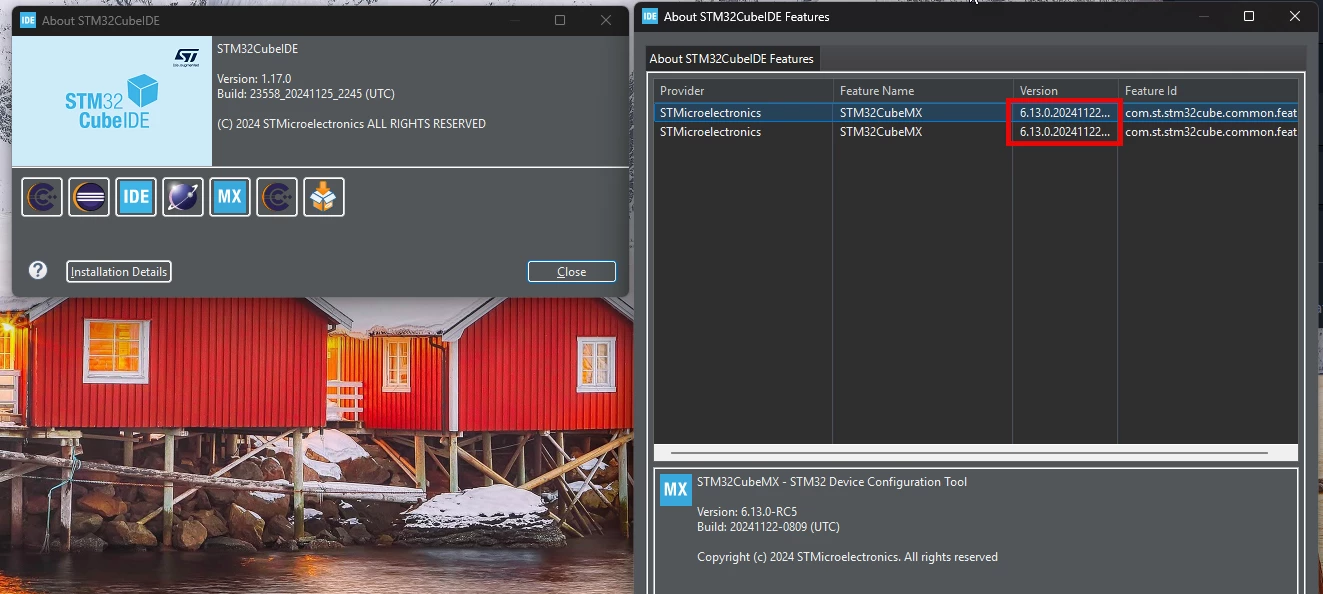Image resolution: width=1323 pixels, height=594 pixels.
Task: Click the 'About STM32CubeIDE Features' window title
Action: [x=747, y=17]
